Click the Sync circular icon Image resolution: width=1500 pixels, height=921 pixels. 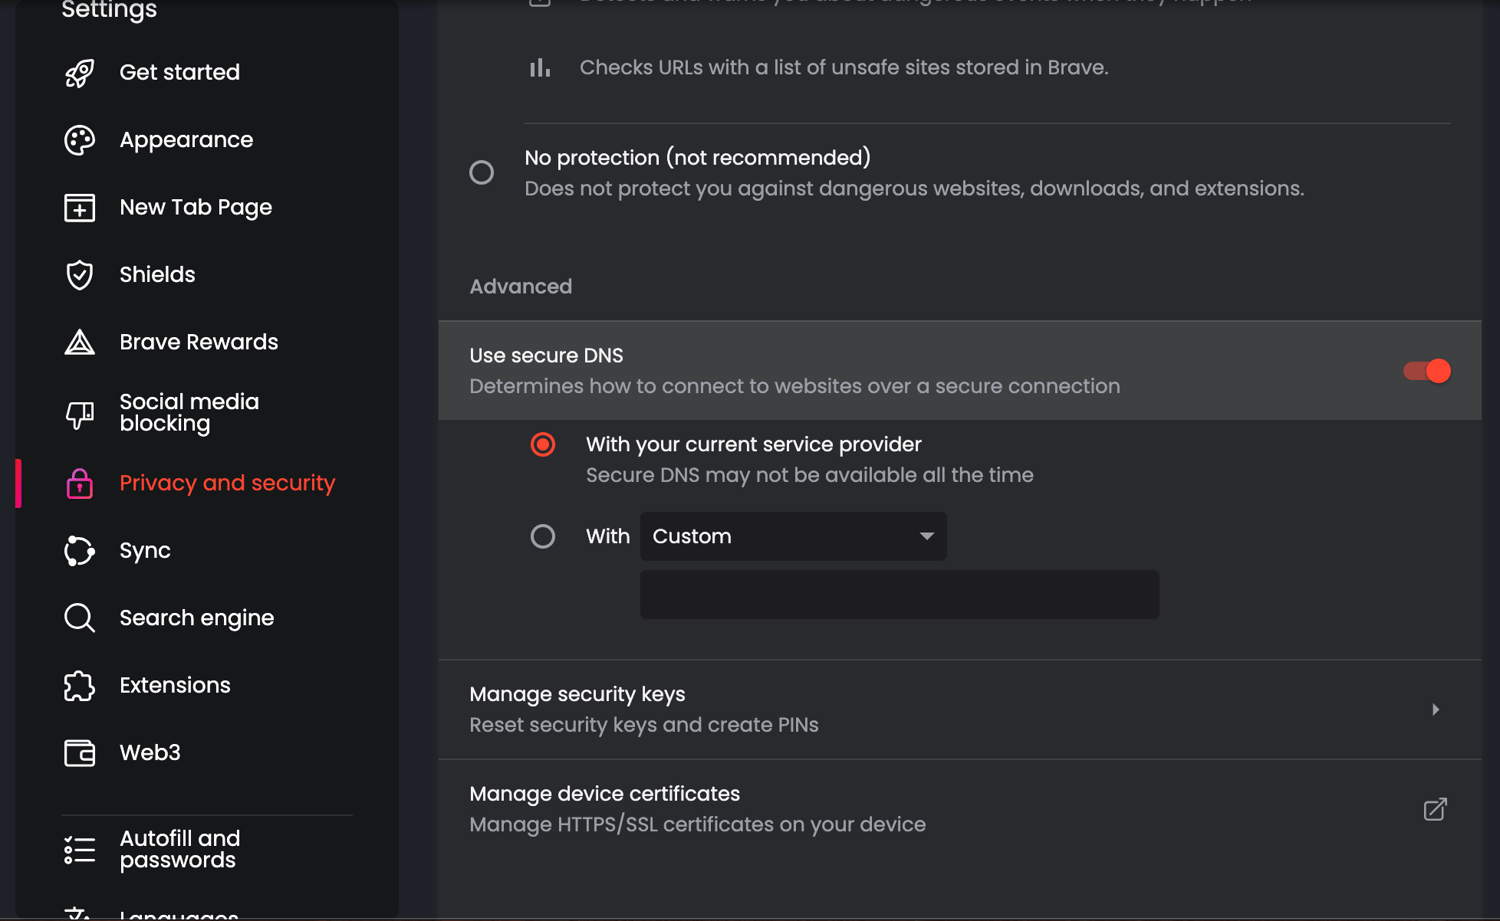tap(80, 551)
